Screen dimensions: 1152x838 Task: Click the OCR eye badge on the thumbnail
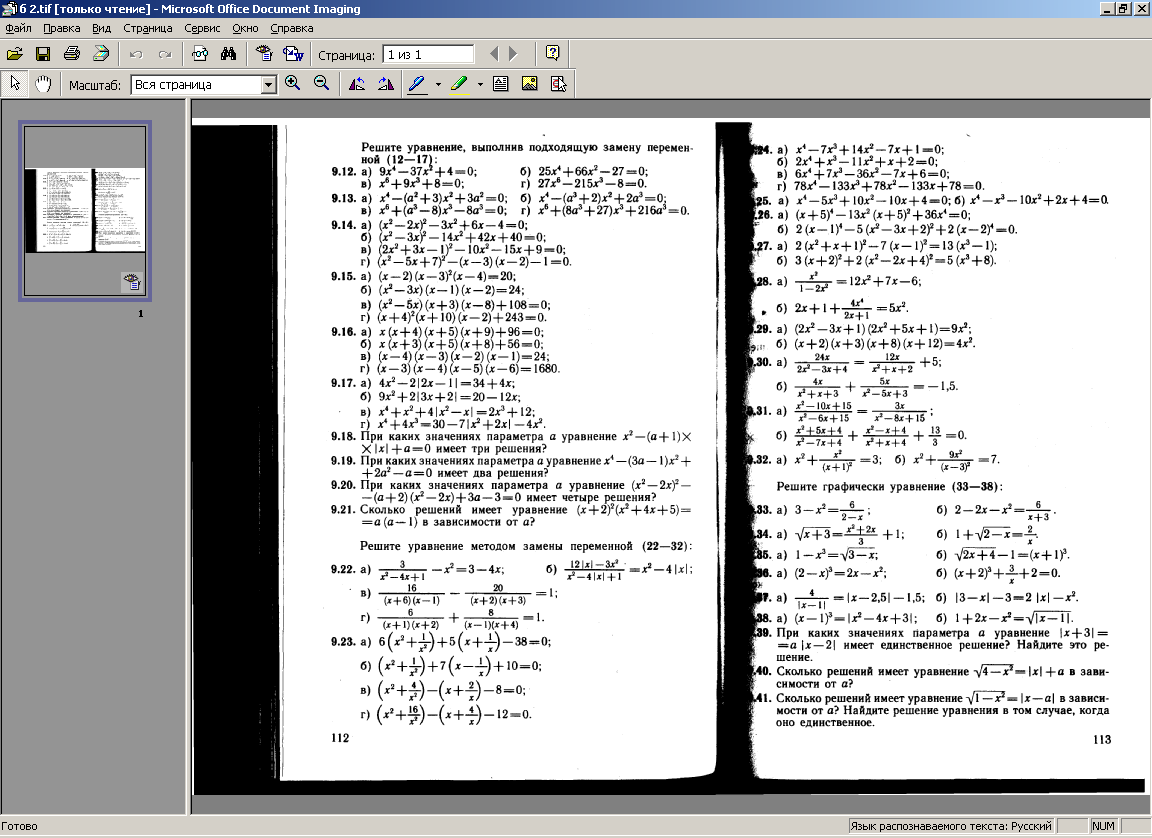(x=132, y=281)
